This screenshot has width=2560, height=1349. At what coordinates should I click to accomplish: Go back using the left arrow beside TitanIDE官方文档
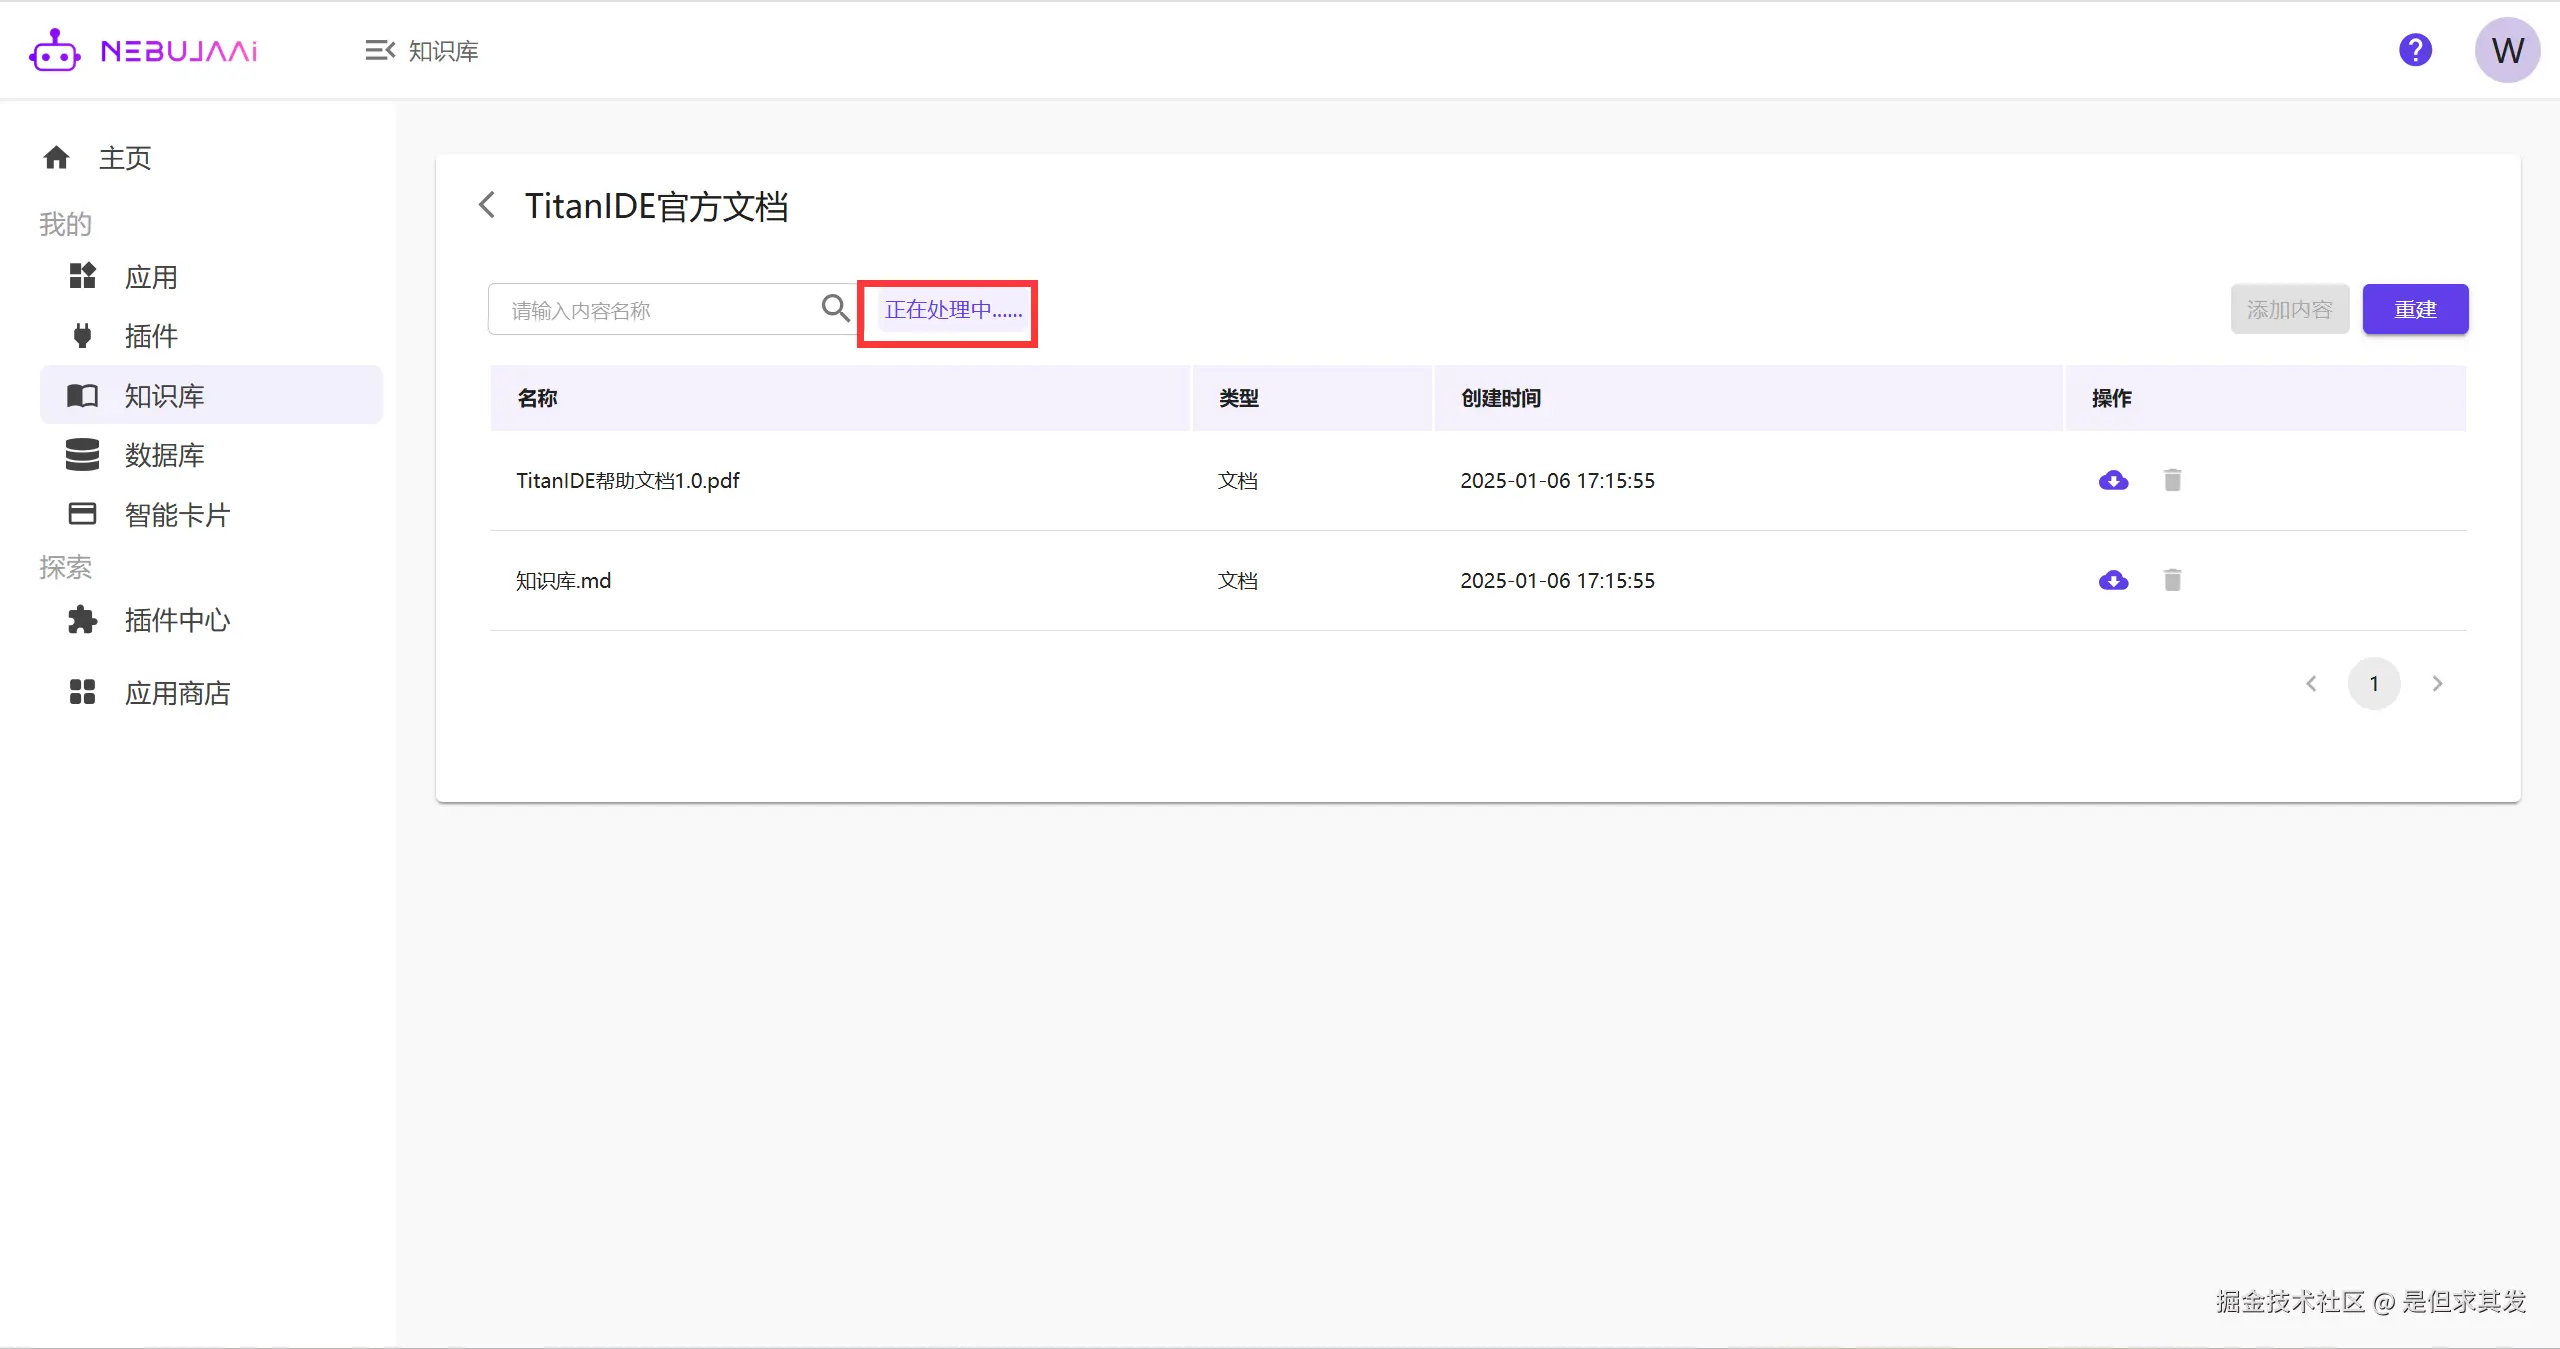click(x=487, y=205)
